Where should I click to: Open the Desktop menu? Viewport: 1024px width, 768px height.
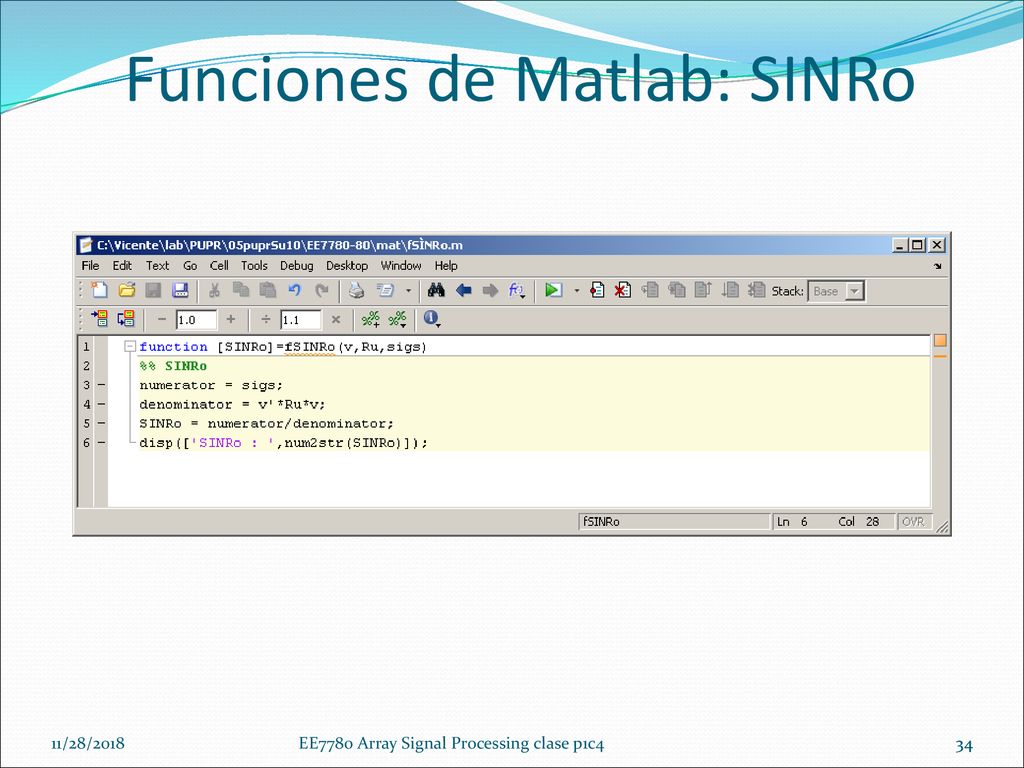(347, 266)
